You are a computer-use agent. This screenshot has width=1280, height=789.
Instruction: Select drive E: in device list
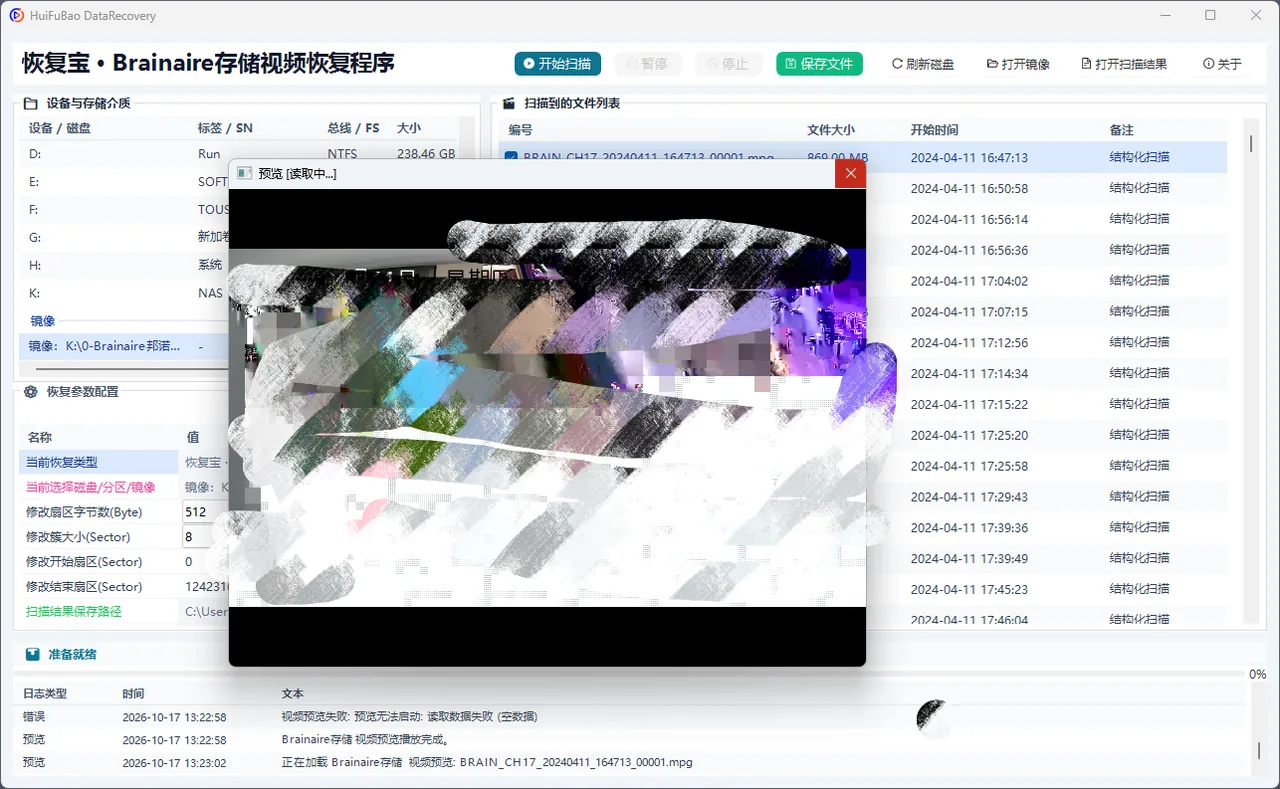pos(124,182)
